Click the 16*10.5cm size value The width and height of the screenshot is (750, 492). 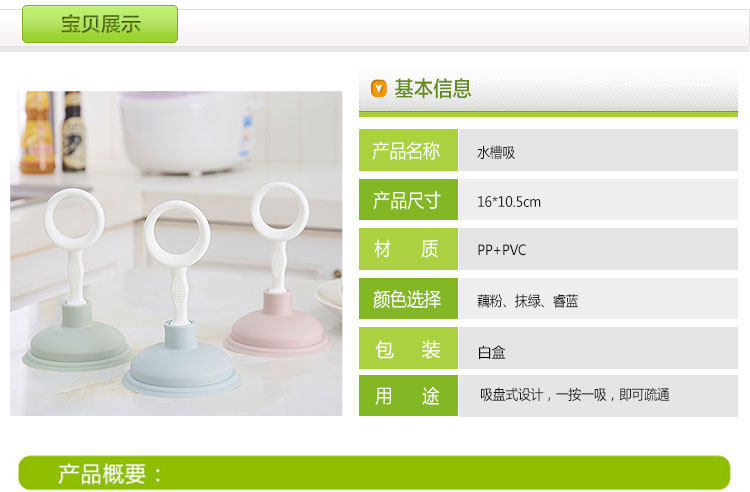coord(508,202)
